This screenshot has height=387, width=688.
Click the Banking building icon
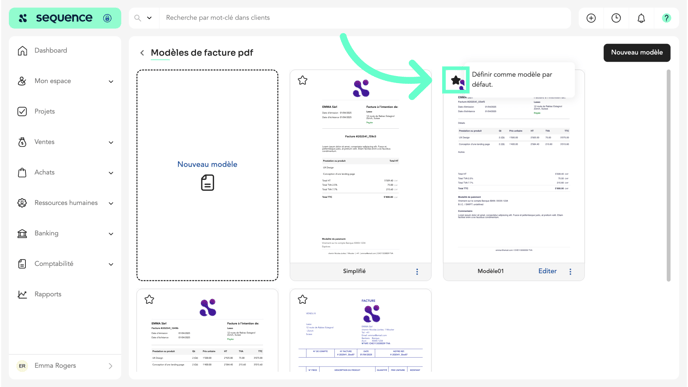click(x=22, y=233)
